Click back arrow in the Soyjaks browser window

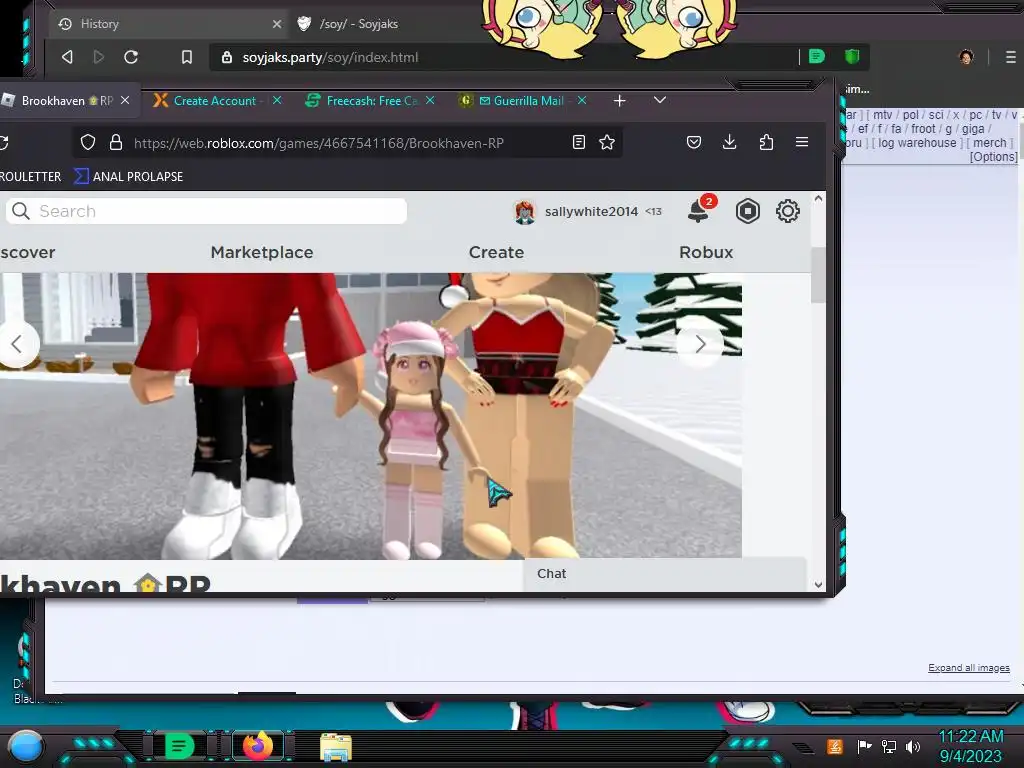coord(67,57)
